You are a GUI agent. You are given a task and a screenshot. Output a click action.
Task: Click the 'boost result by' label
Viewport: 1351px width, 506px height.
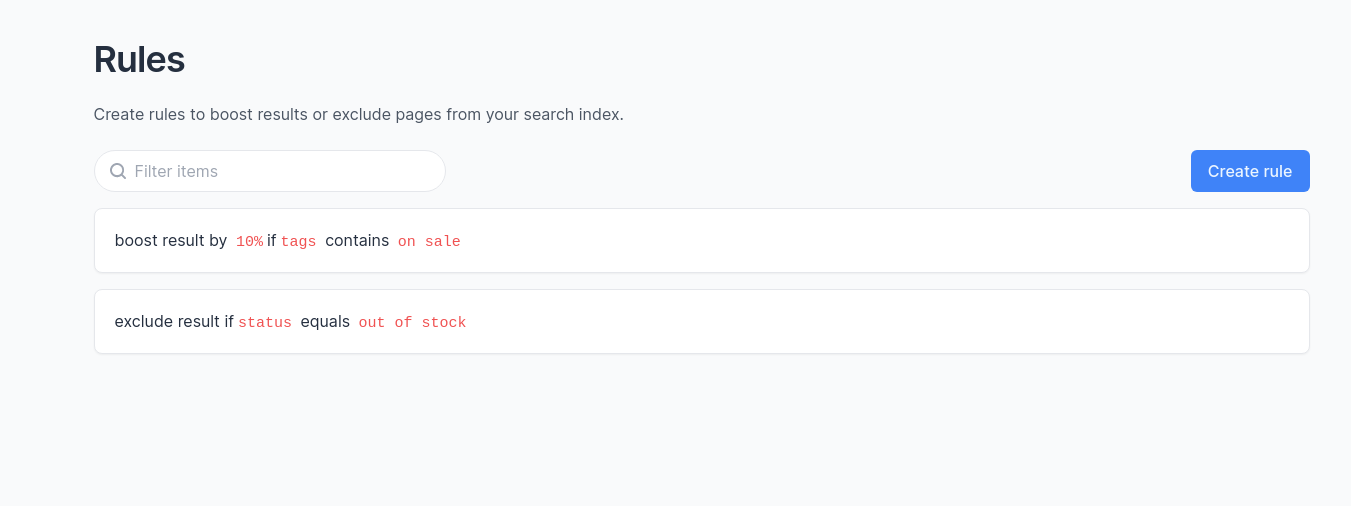coord(171,241)
